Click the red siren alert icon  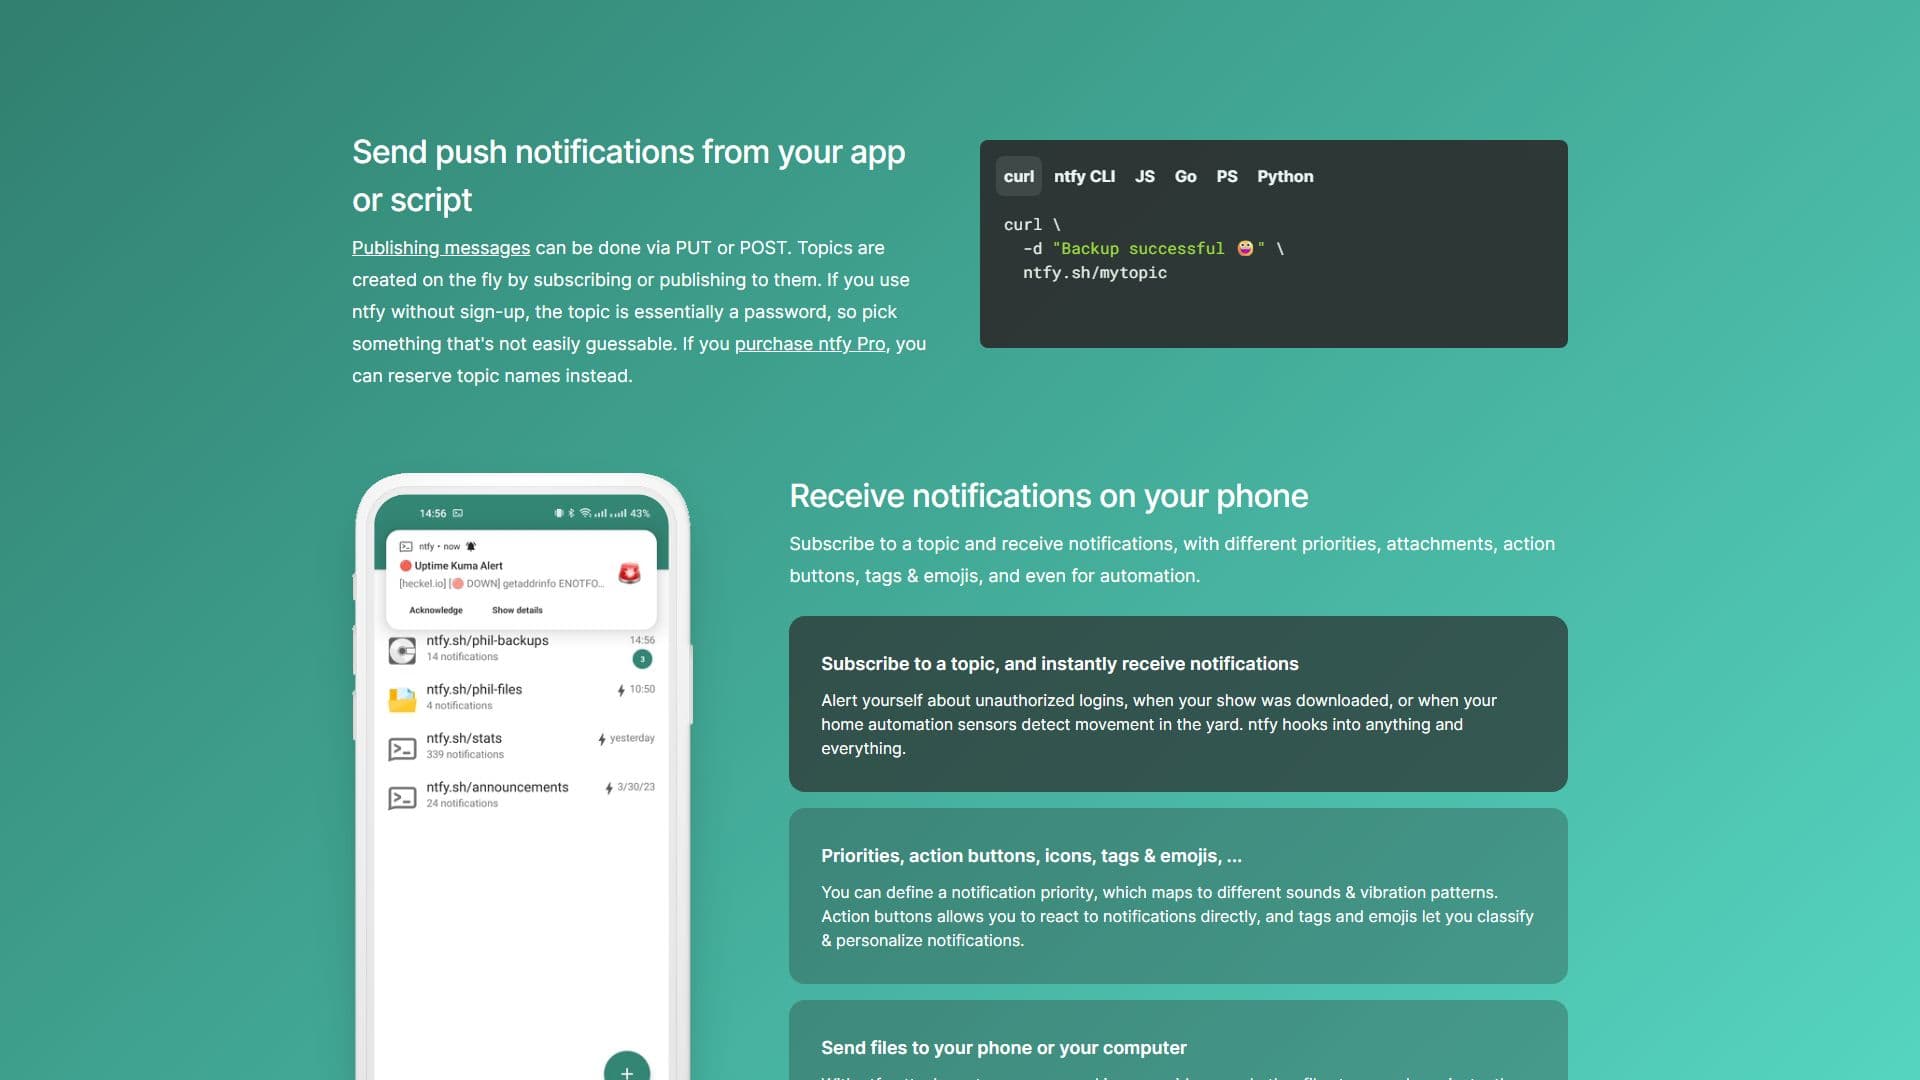pyautogui.click(x=629, y=573)
